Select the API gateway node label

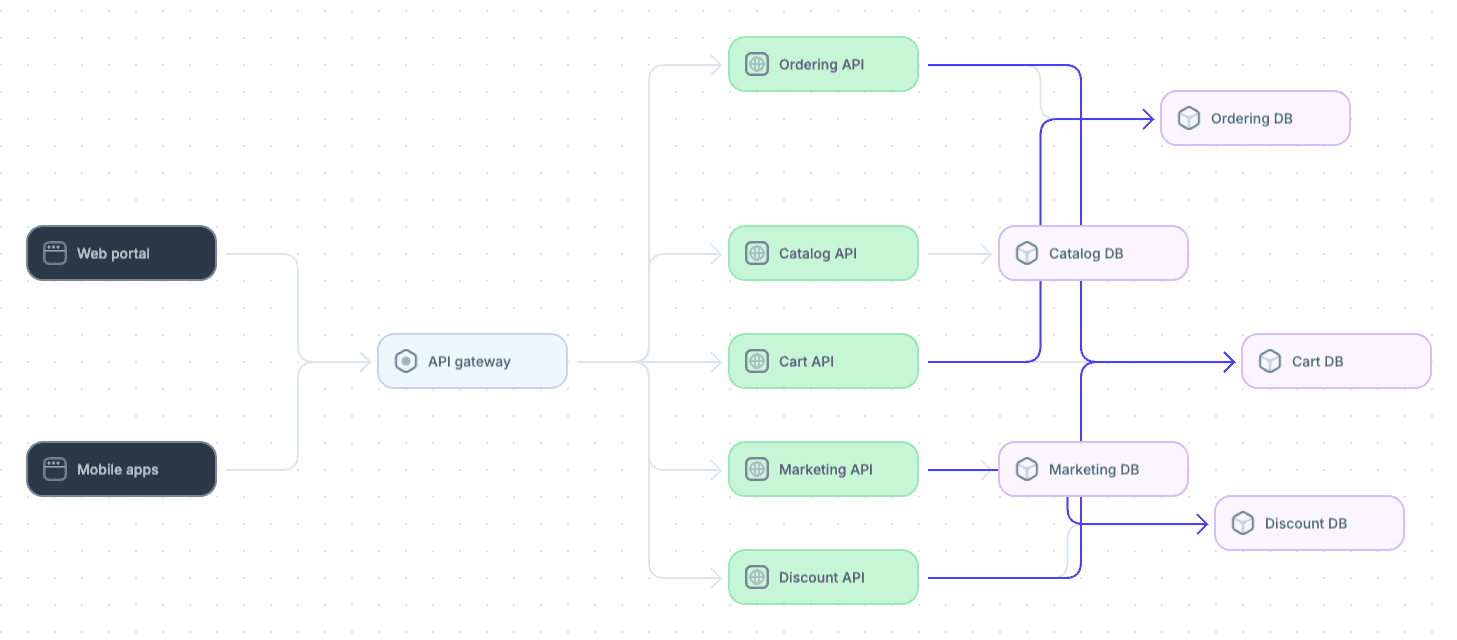tap(469, 362)
